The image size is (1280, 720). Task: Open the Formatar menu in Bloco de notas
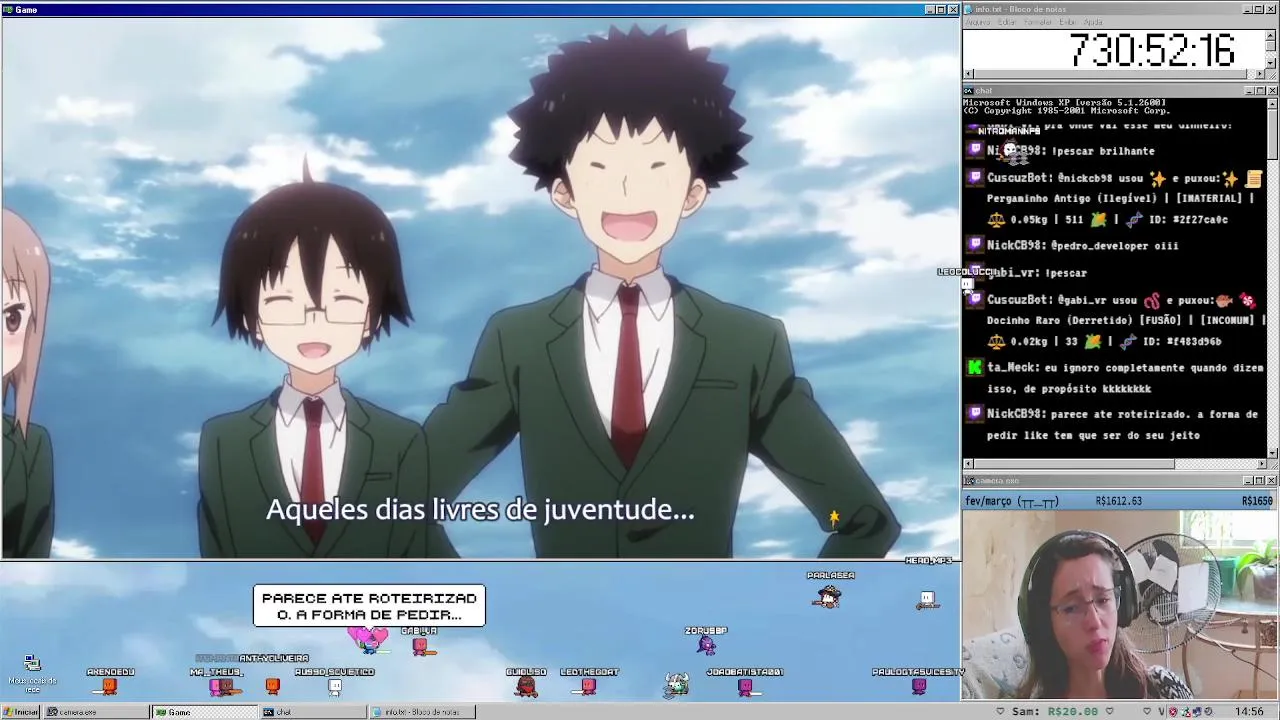[1038, 22]
